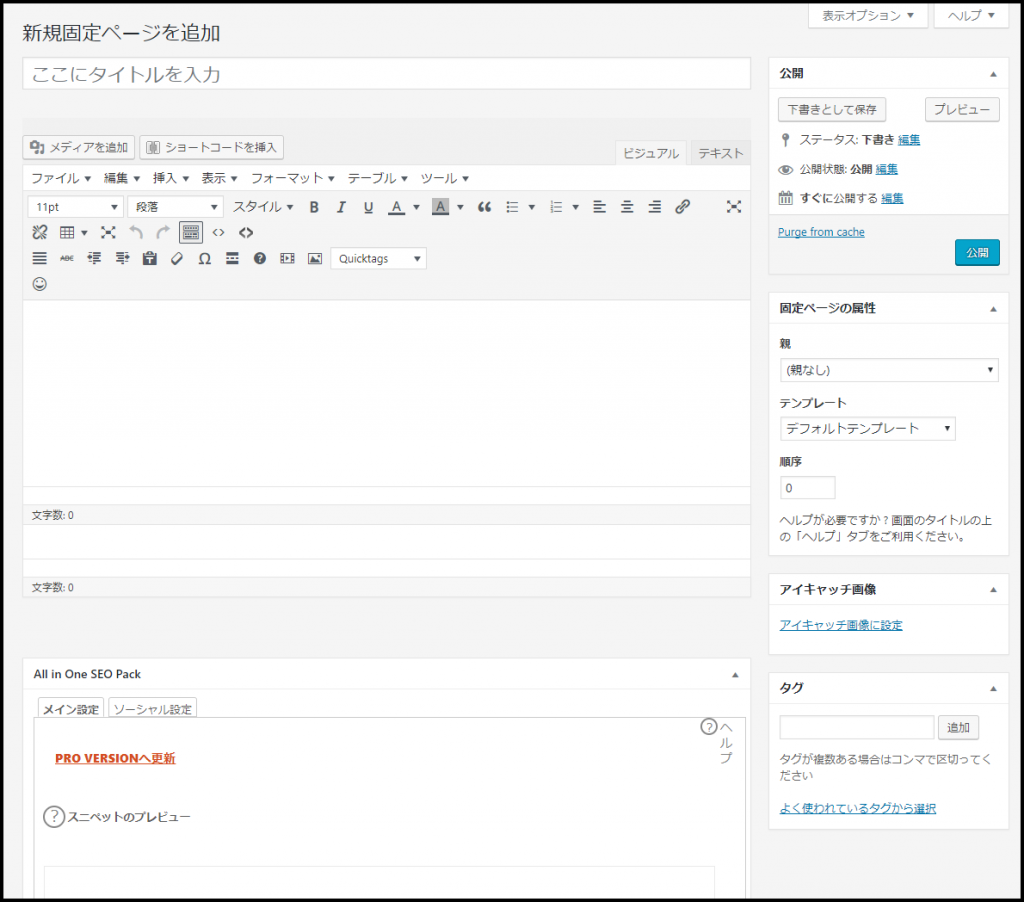Image resolution: width=1024 pixels, height=902 pixels.
Task: Switch to the テキスト editor tab
Action: 720,153
